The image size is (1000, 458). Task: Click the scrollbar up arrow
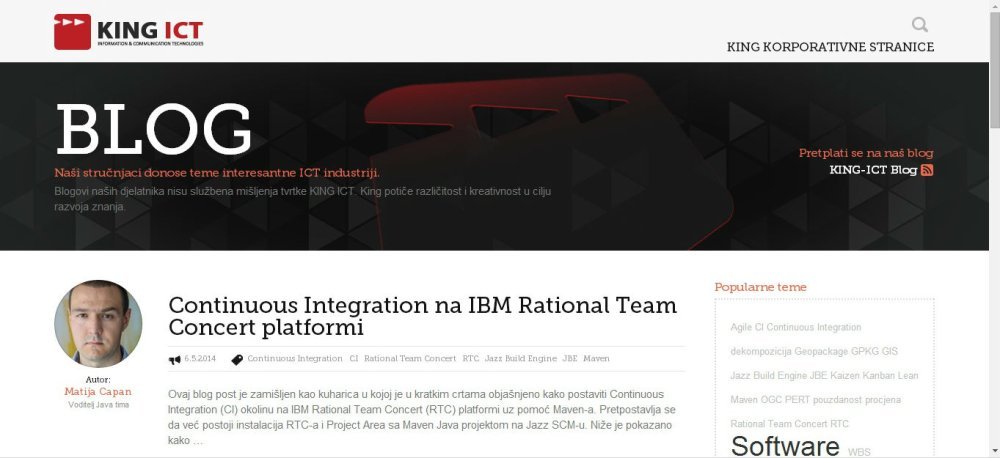point(994,6)
